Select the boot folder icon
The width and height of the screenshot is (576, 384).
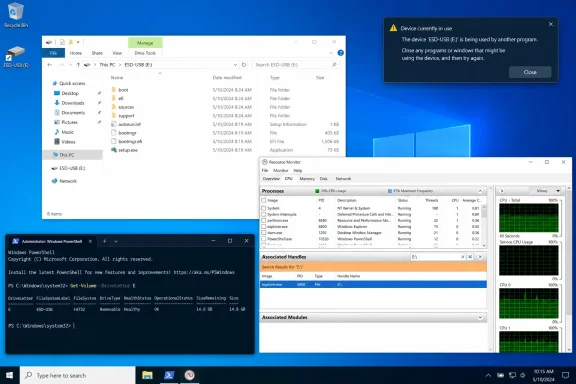point(114,90)
